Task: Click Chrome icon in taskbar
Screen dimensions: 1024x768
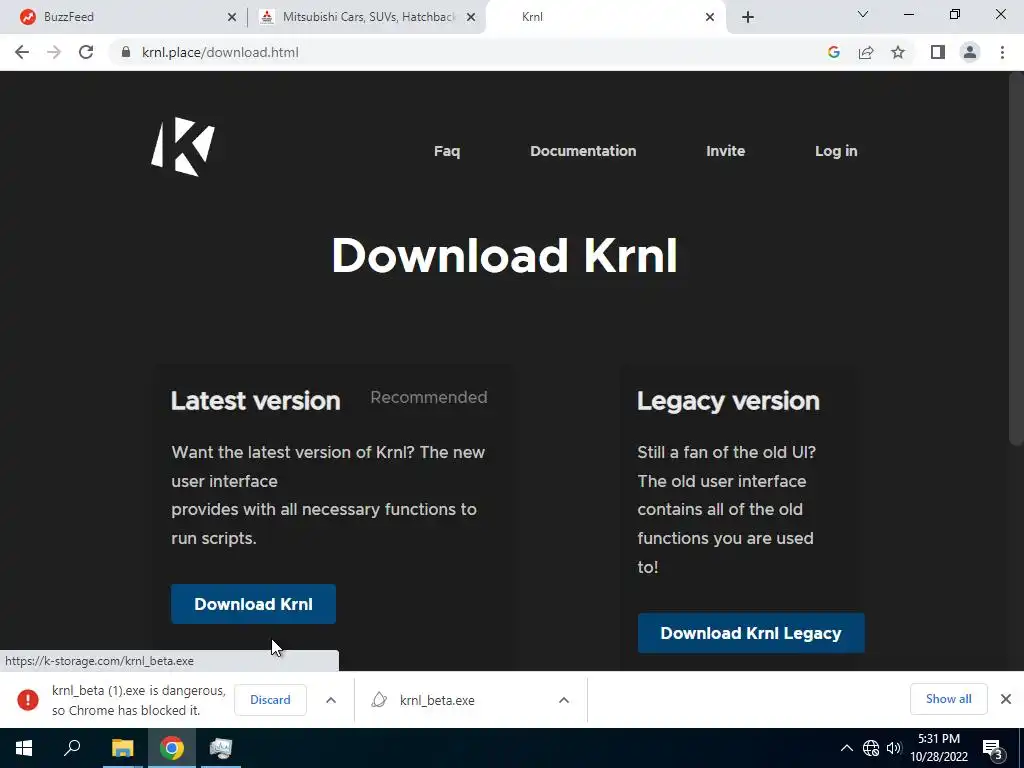Action: pyautogui.click(x=172, y=748)
